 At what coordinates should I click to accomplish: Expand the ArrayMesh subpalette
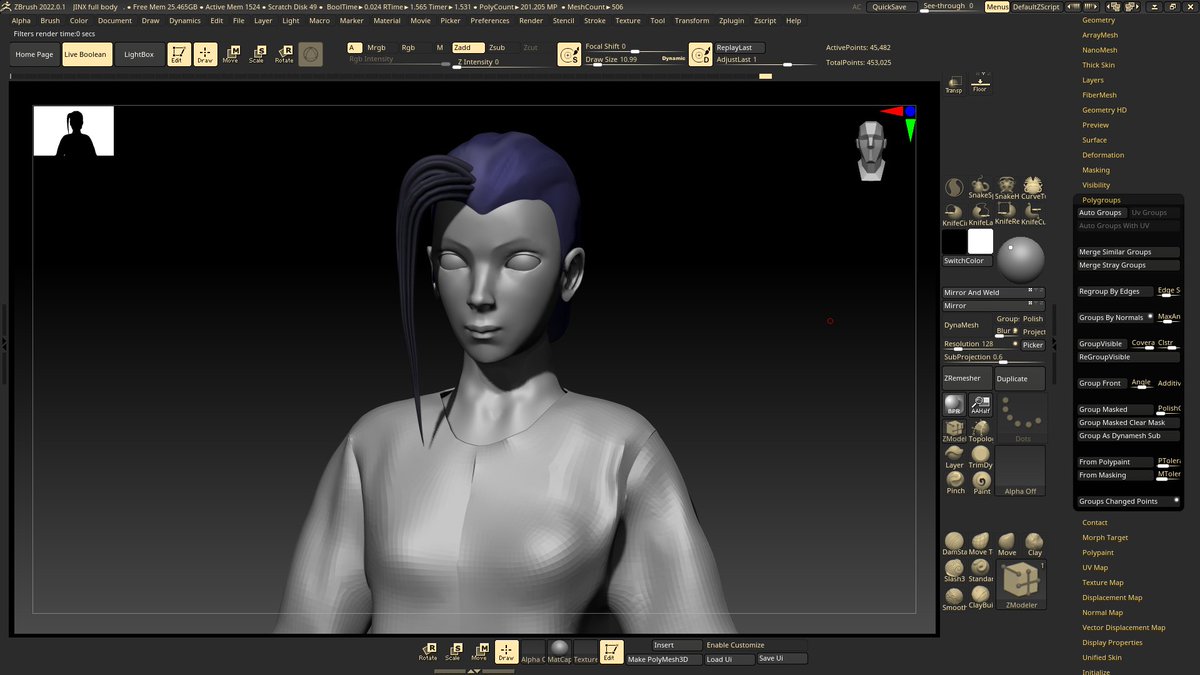coord(1100,35)
